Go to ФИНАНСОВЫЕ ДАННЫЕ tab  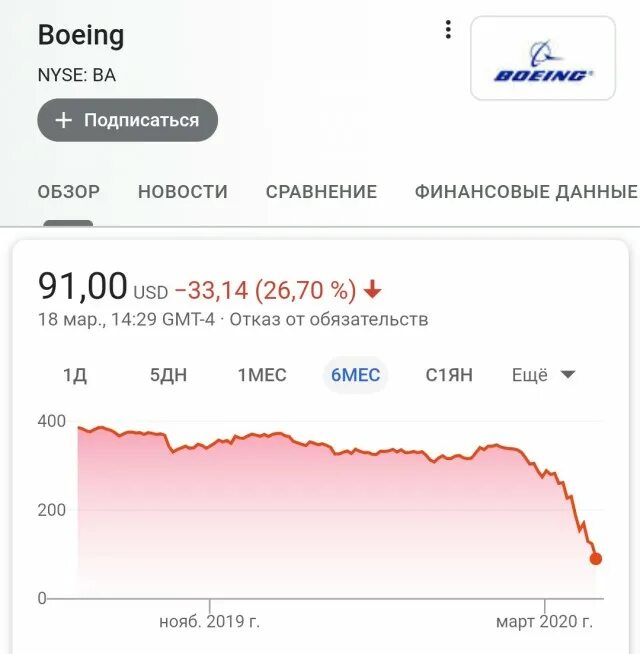click(527, 192)
